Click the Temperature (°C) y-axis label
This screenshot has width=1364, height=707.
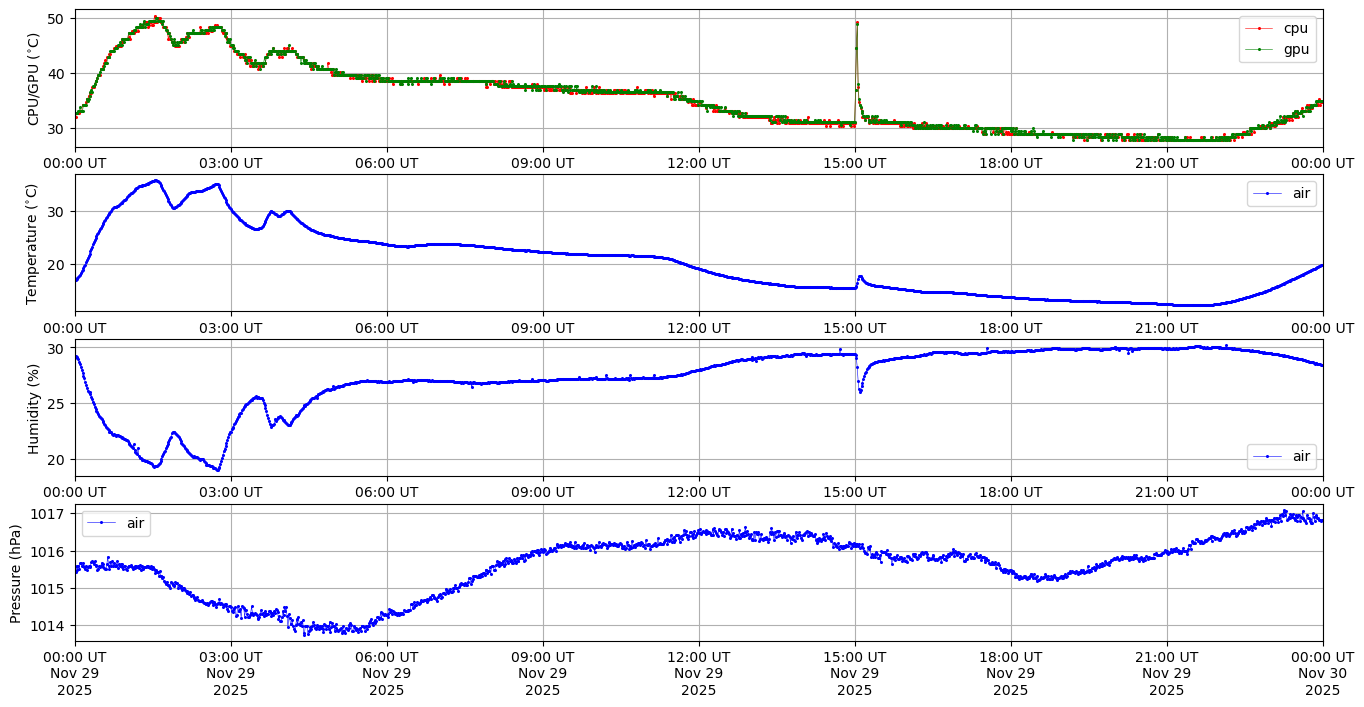click(34, 243)
